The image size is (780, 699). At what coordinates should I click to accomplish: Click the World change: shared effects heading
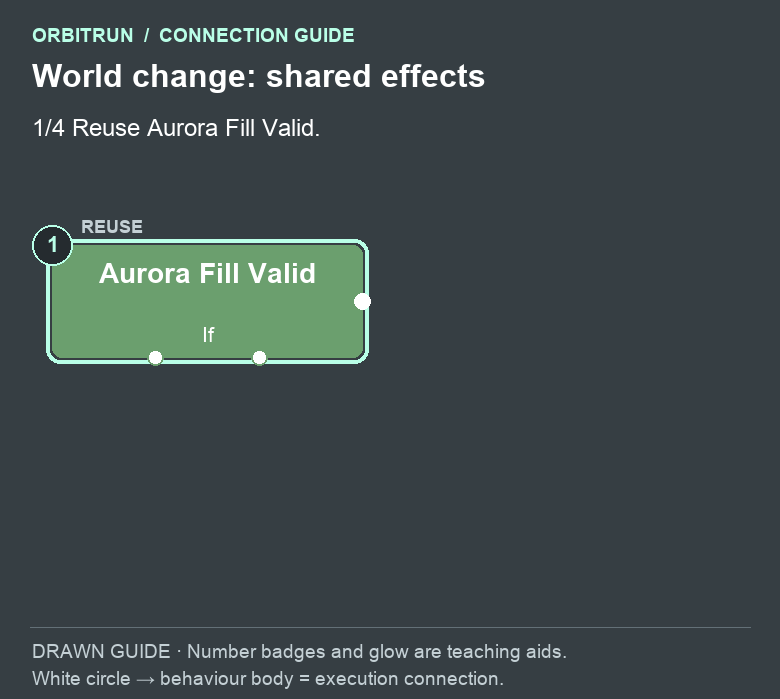258,76
